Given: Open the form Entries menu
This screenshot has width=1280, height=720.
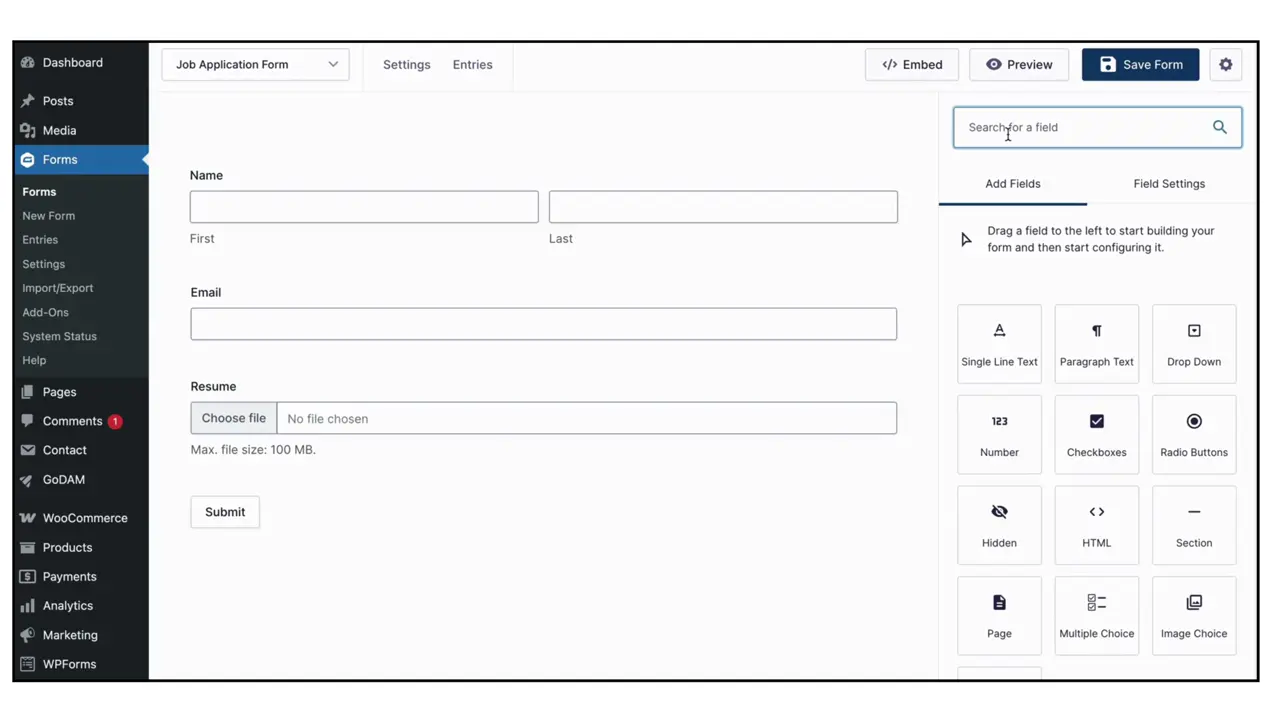Looking at the screenshot, I should click(x=472, y=65).
